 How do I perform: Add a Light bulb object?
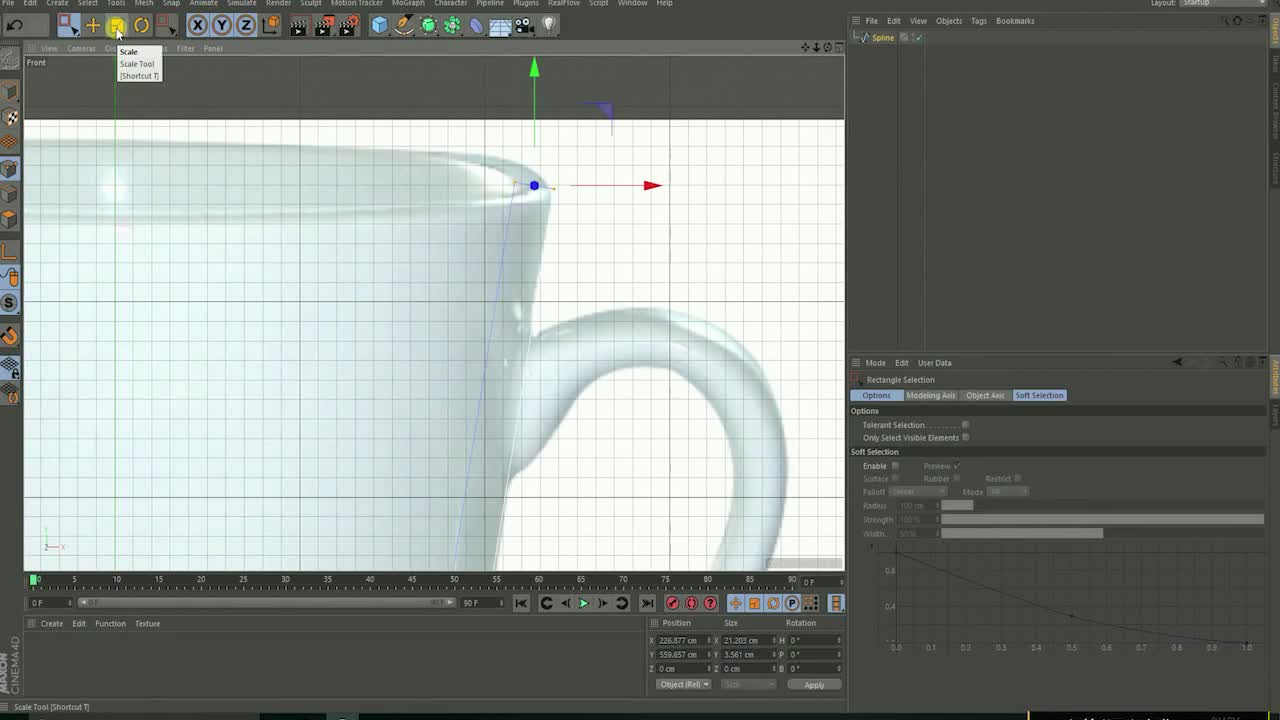coord(548,25)
